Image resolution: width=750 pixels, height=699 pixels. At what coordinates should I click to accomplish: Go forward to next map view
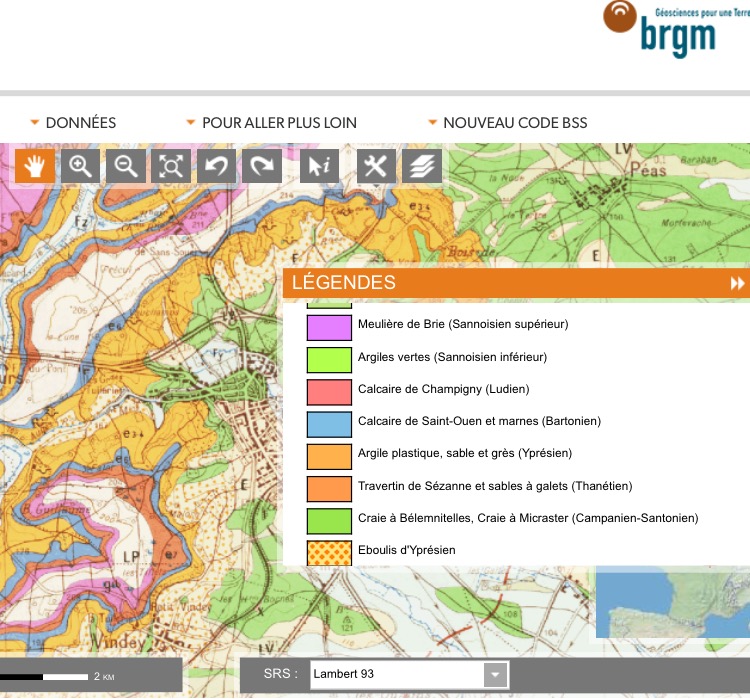tap(261, 166)
